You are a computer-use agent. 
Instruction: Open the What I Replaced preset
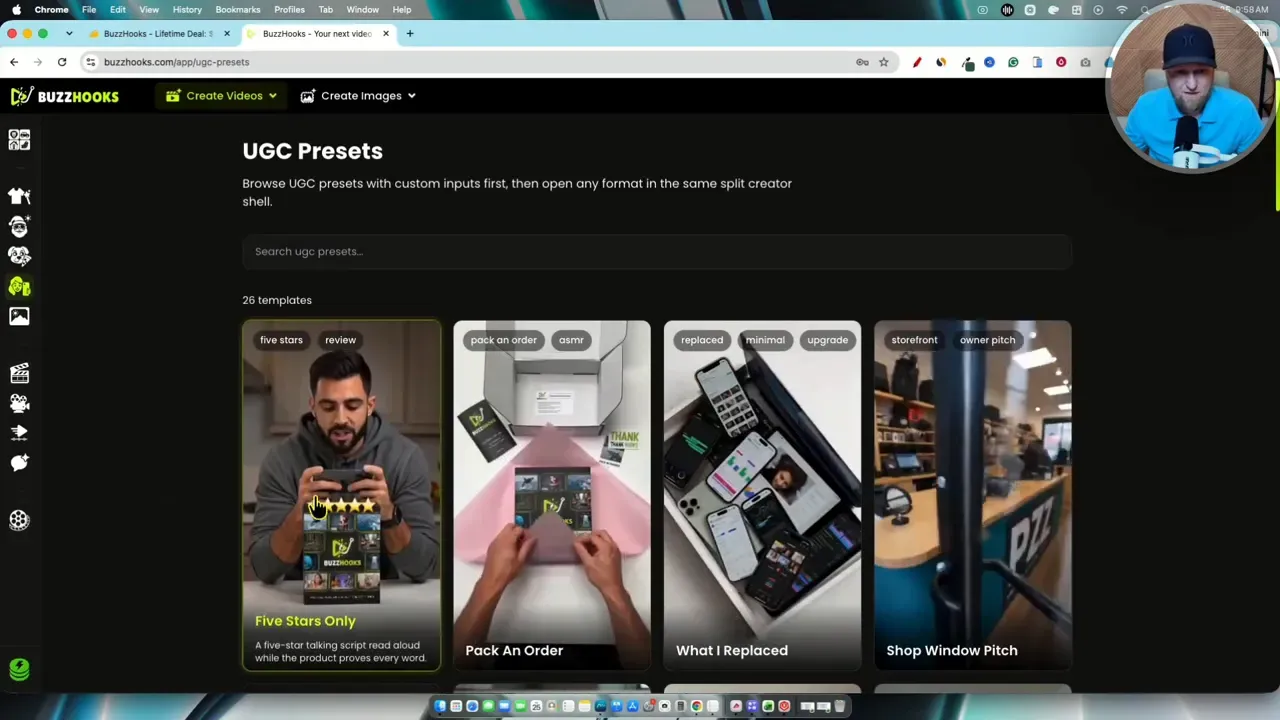(762, 495)
